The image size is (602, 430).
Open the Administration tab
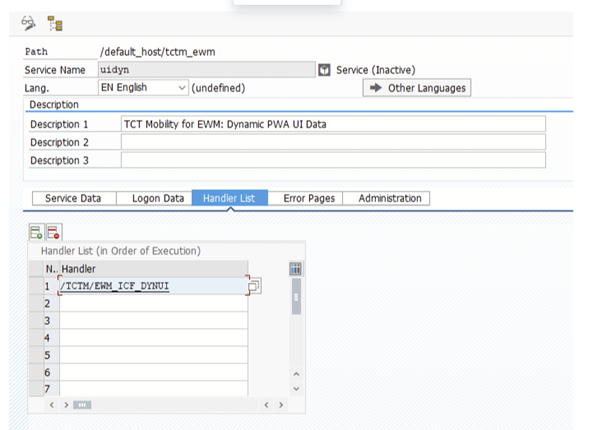coord(389,198)
